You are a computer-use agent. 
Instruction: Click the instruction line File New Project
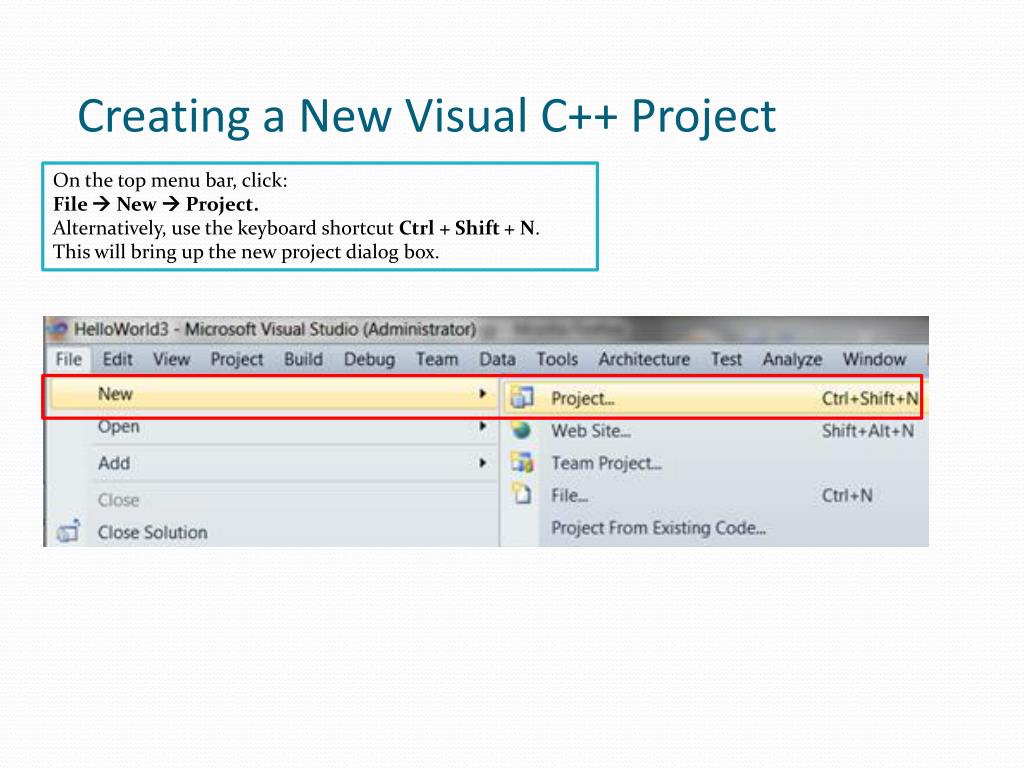click(x=155, y=204)
